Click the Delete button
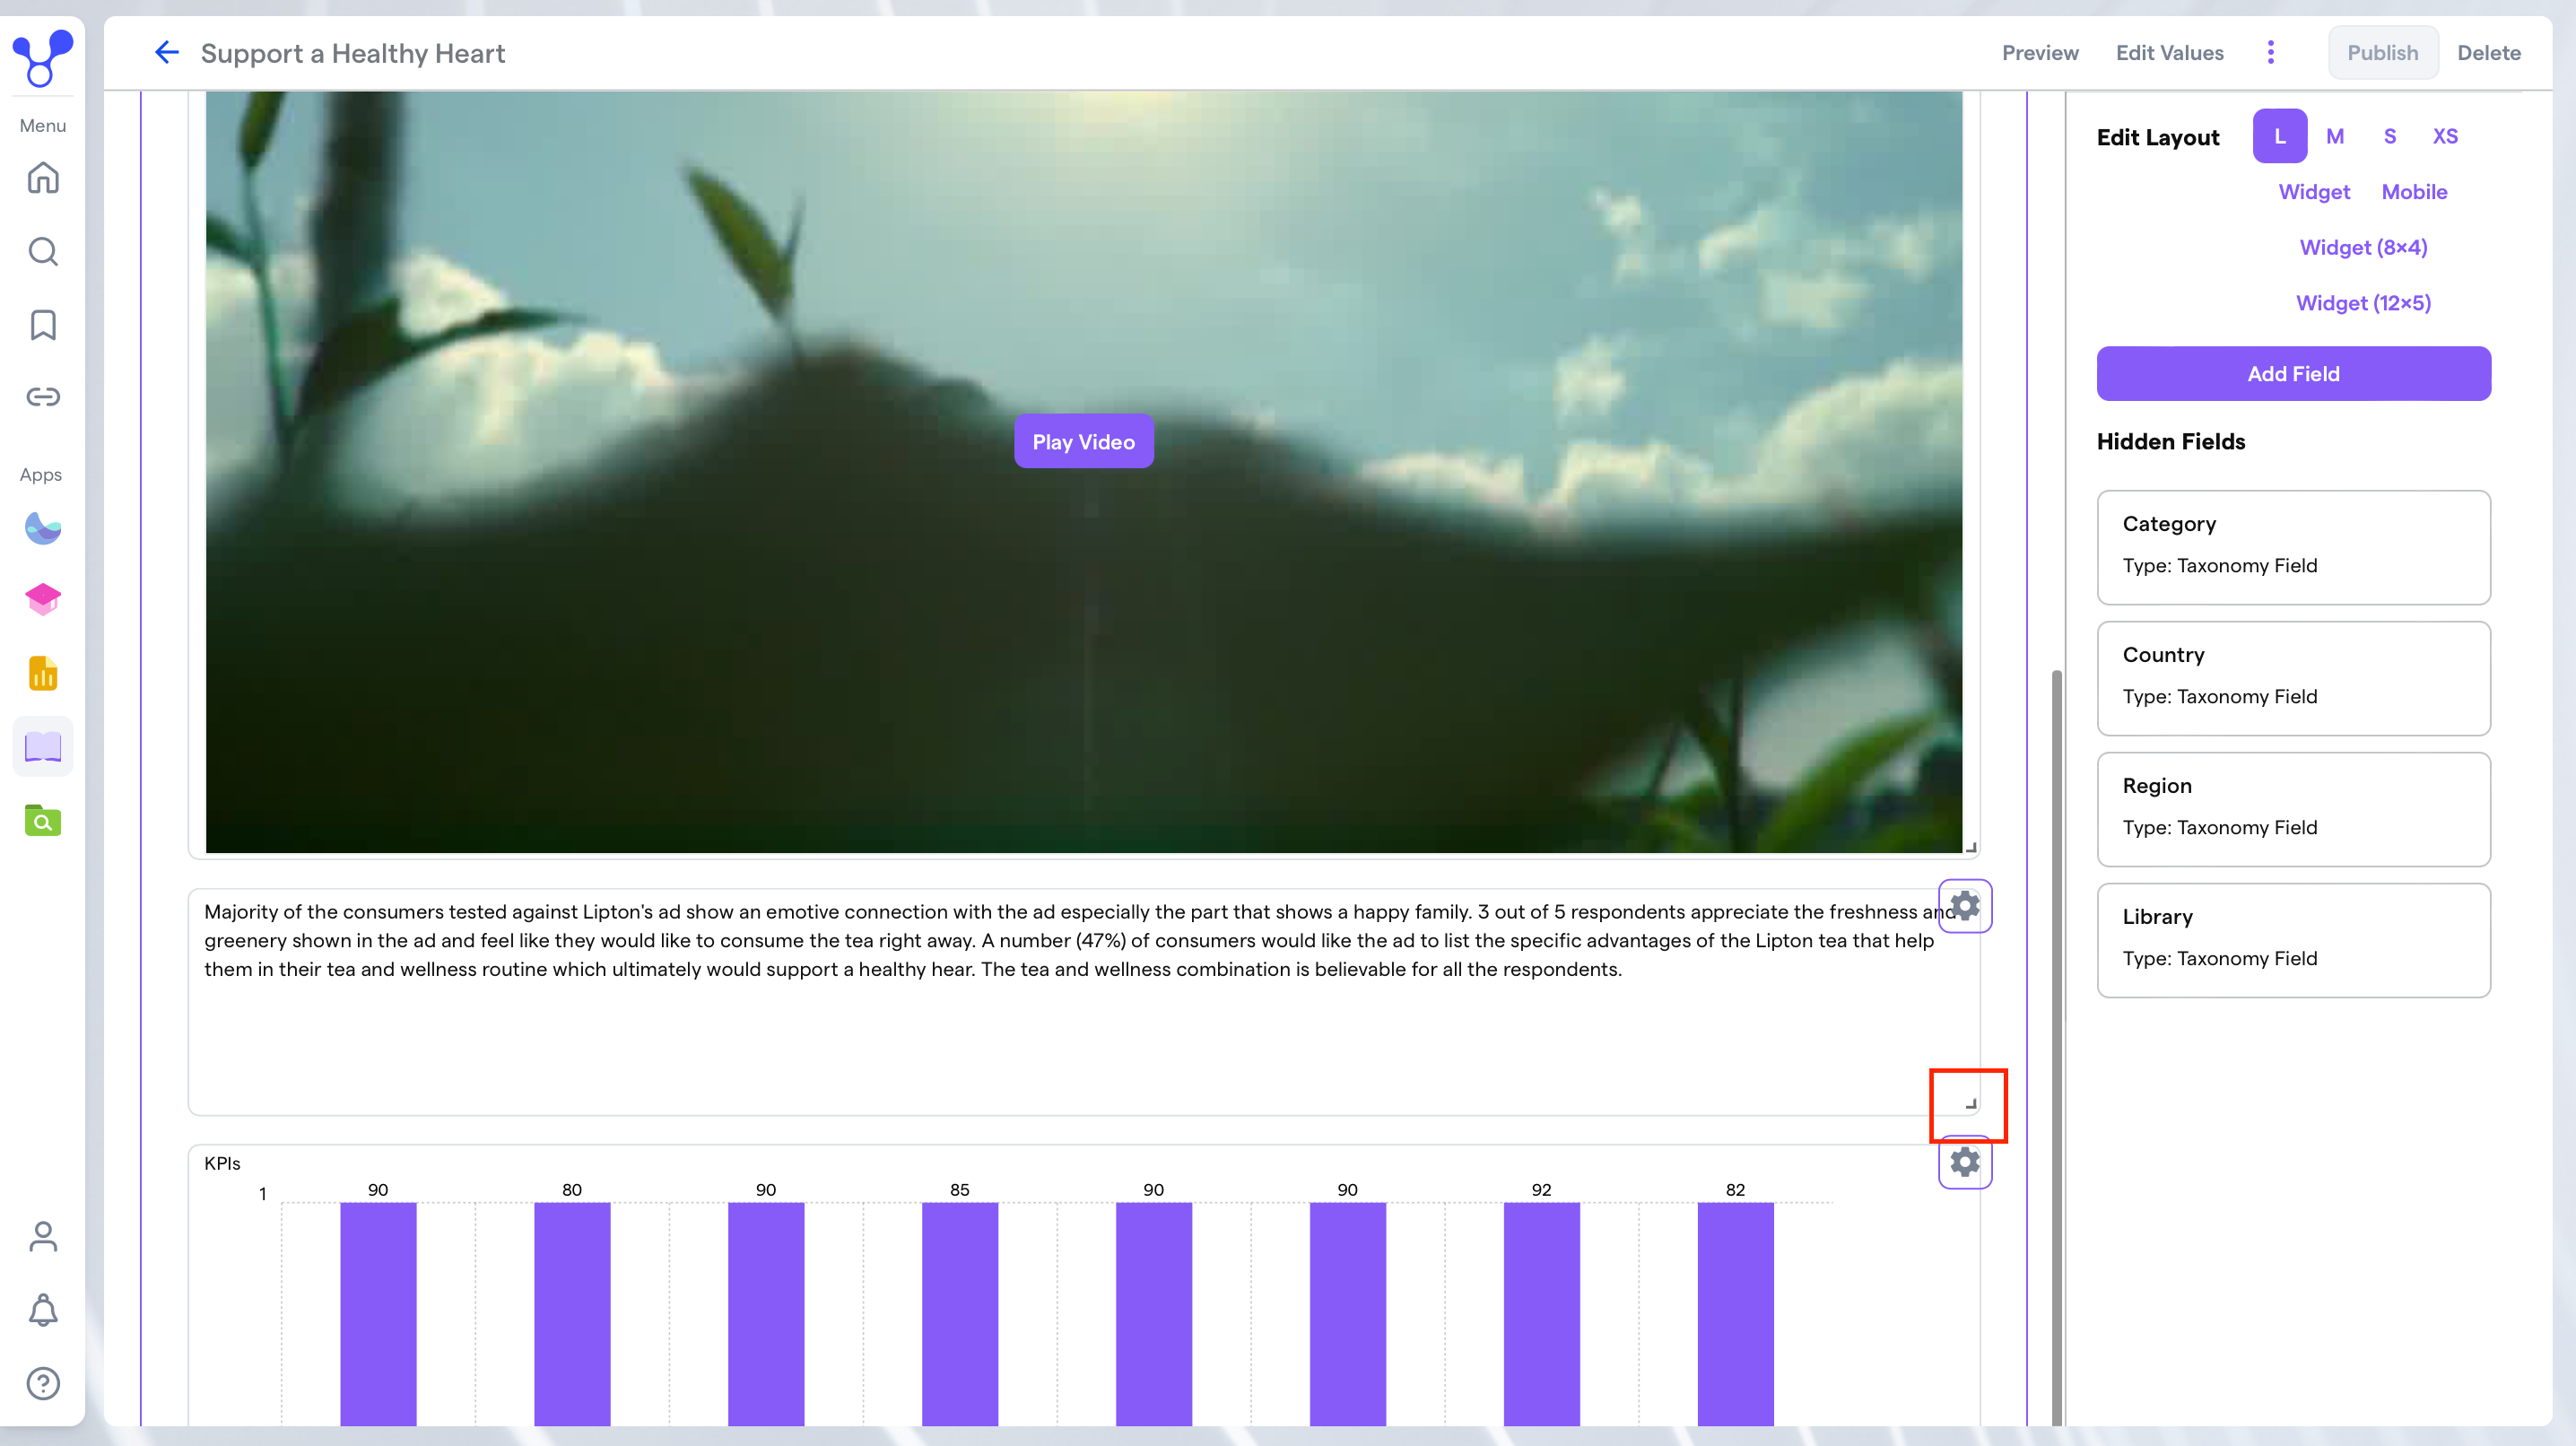Image resolution: width=2576 pixels, height=1446 pixels. click(x=2489, y=52)
